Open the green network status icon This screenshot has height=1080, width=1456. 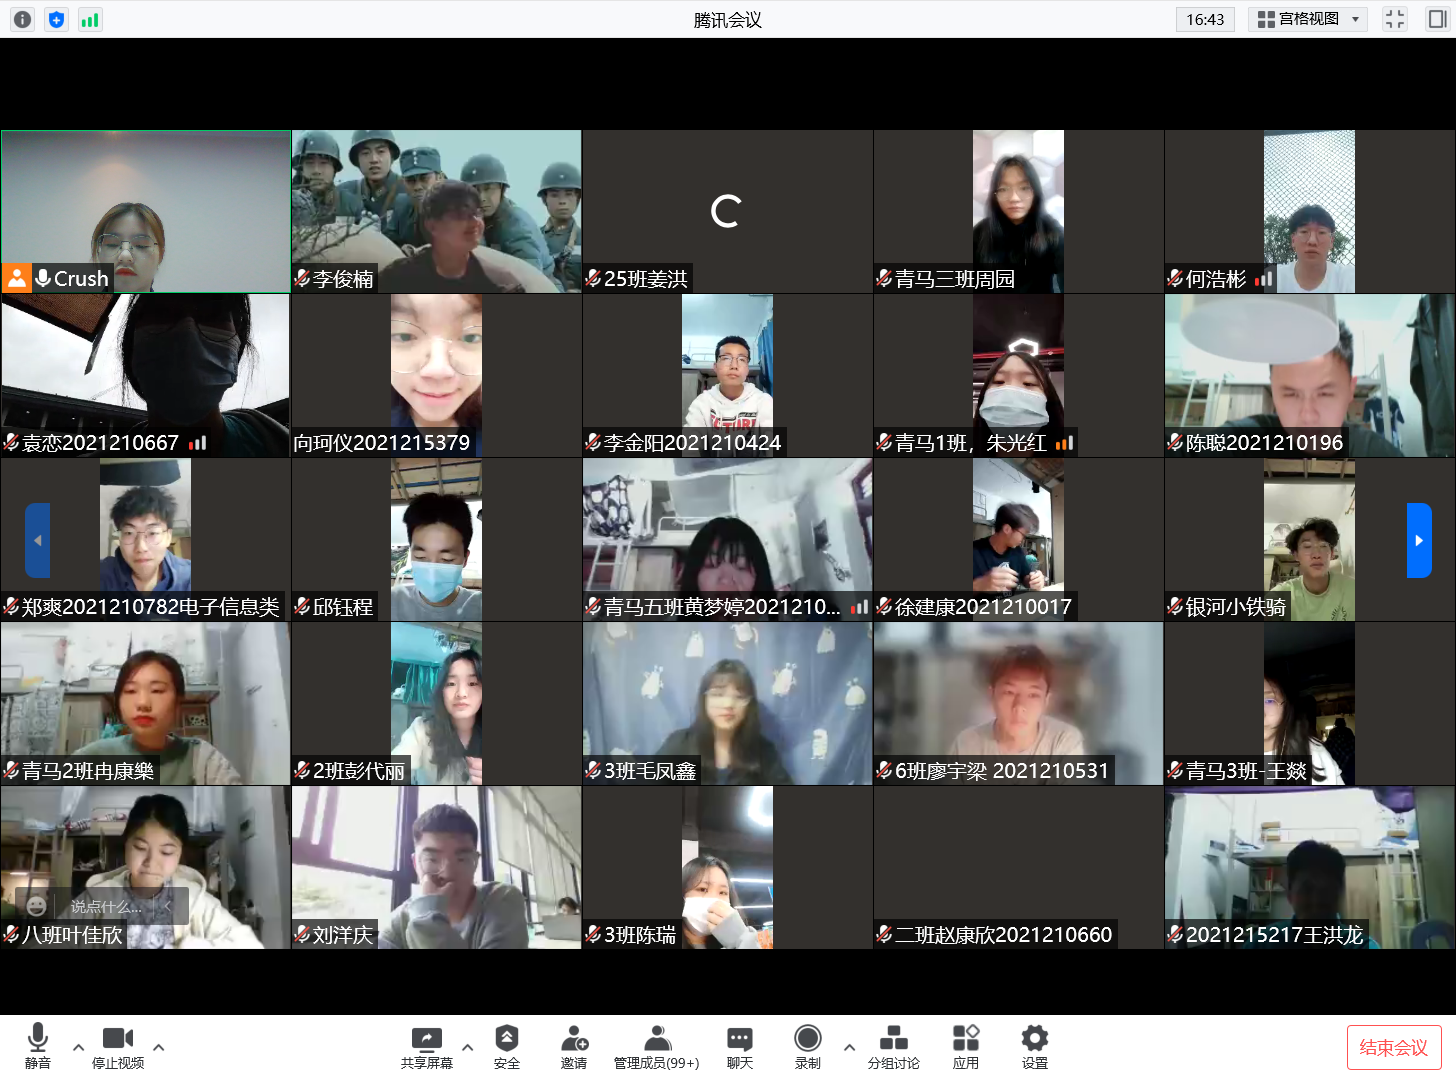pos(90,19)
